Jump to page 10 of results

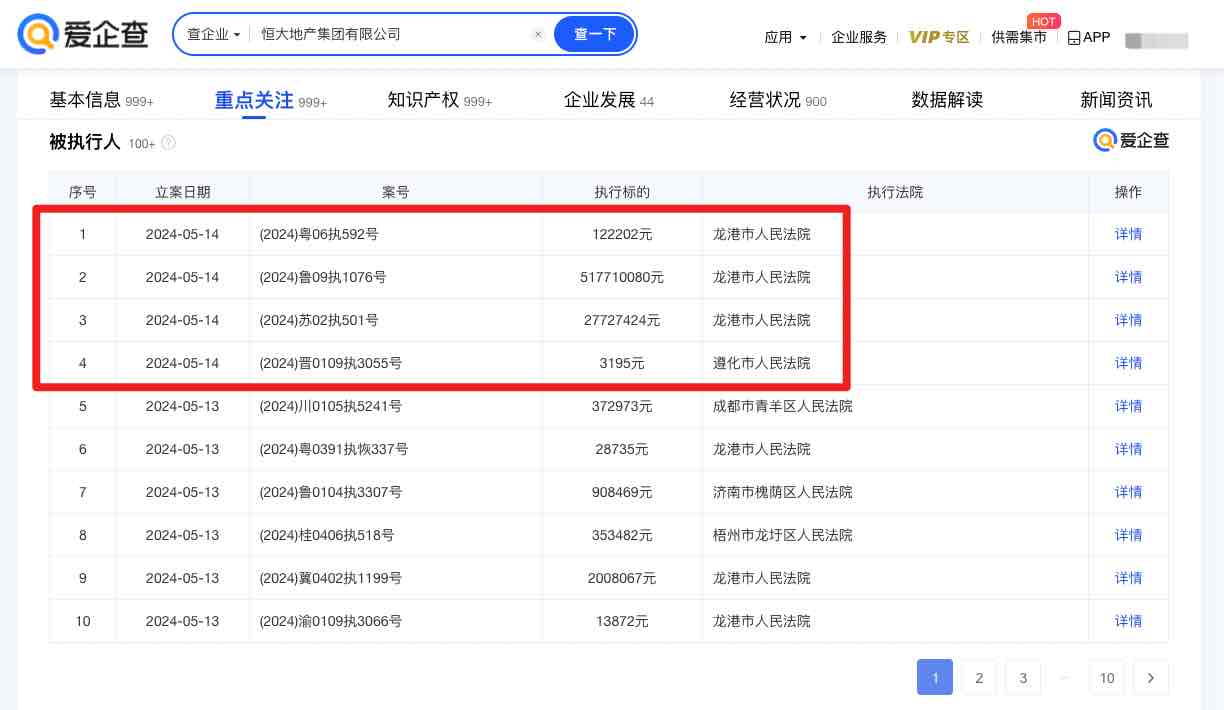(x=1107, y=677)
